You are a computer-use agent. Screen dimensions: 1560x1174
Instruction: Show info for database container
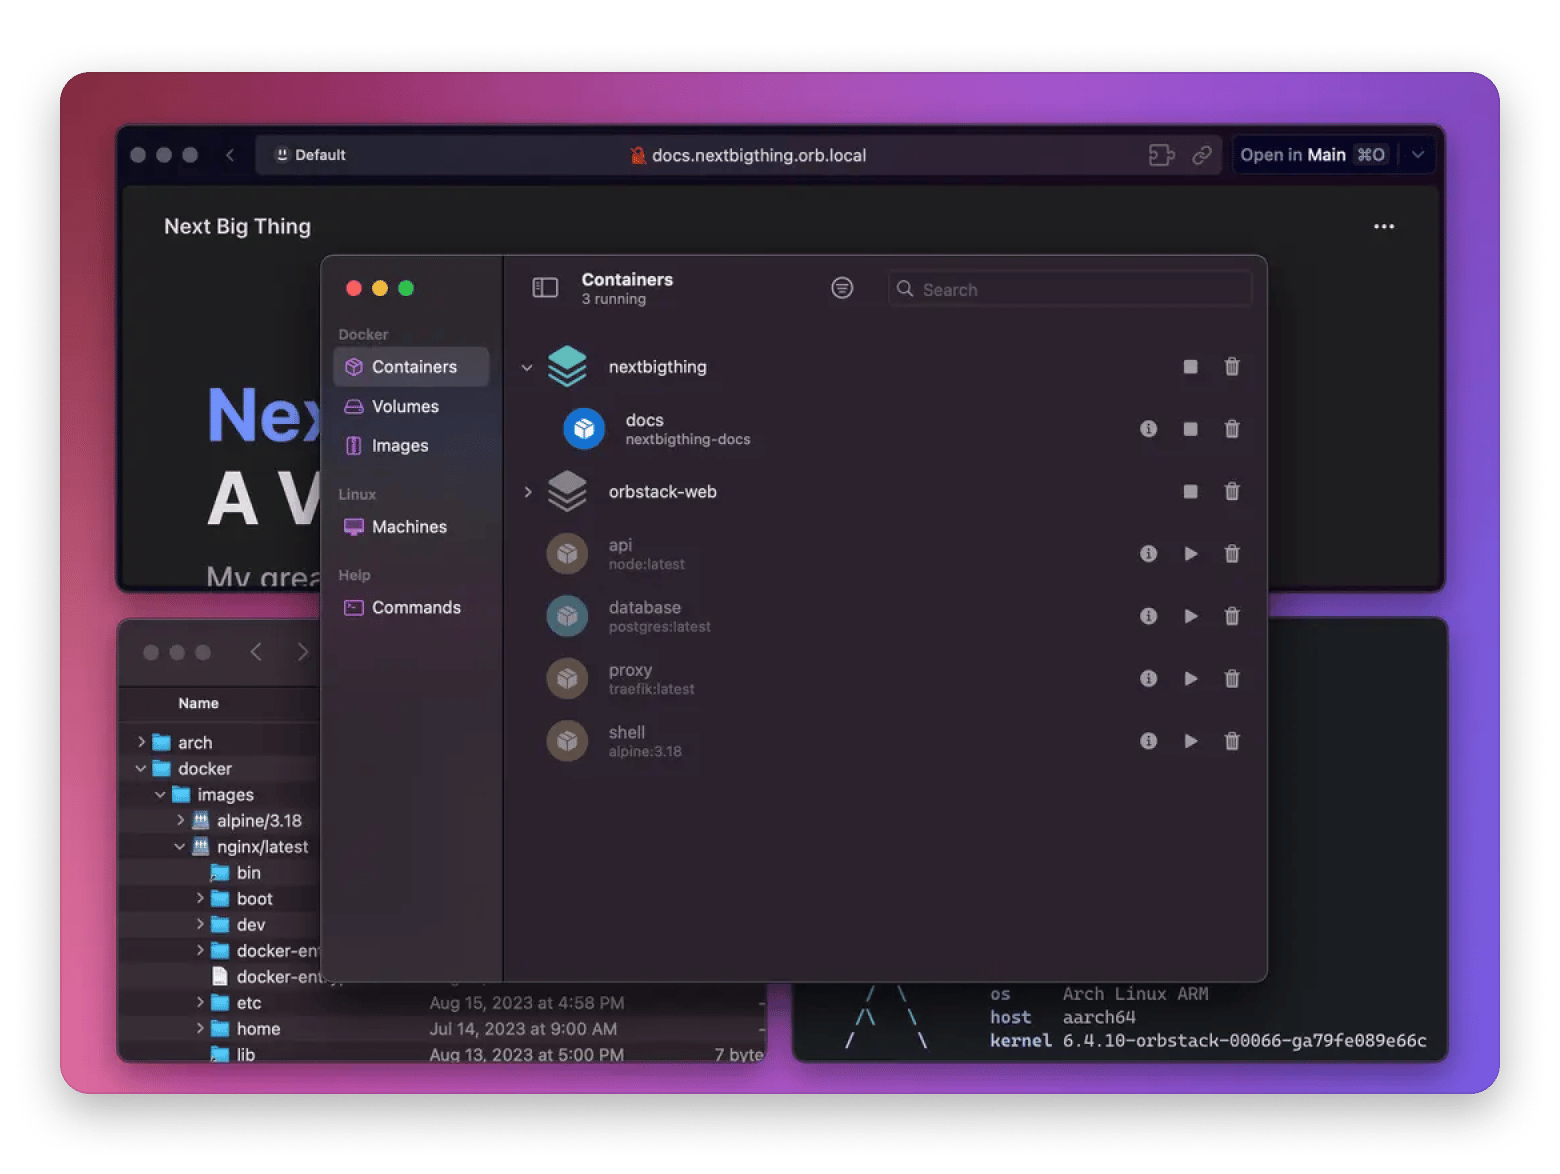tap(1148, 616)
